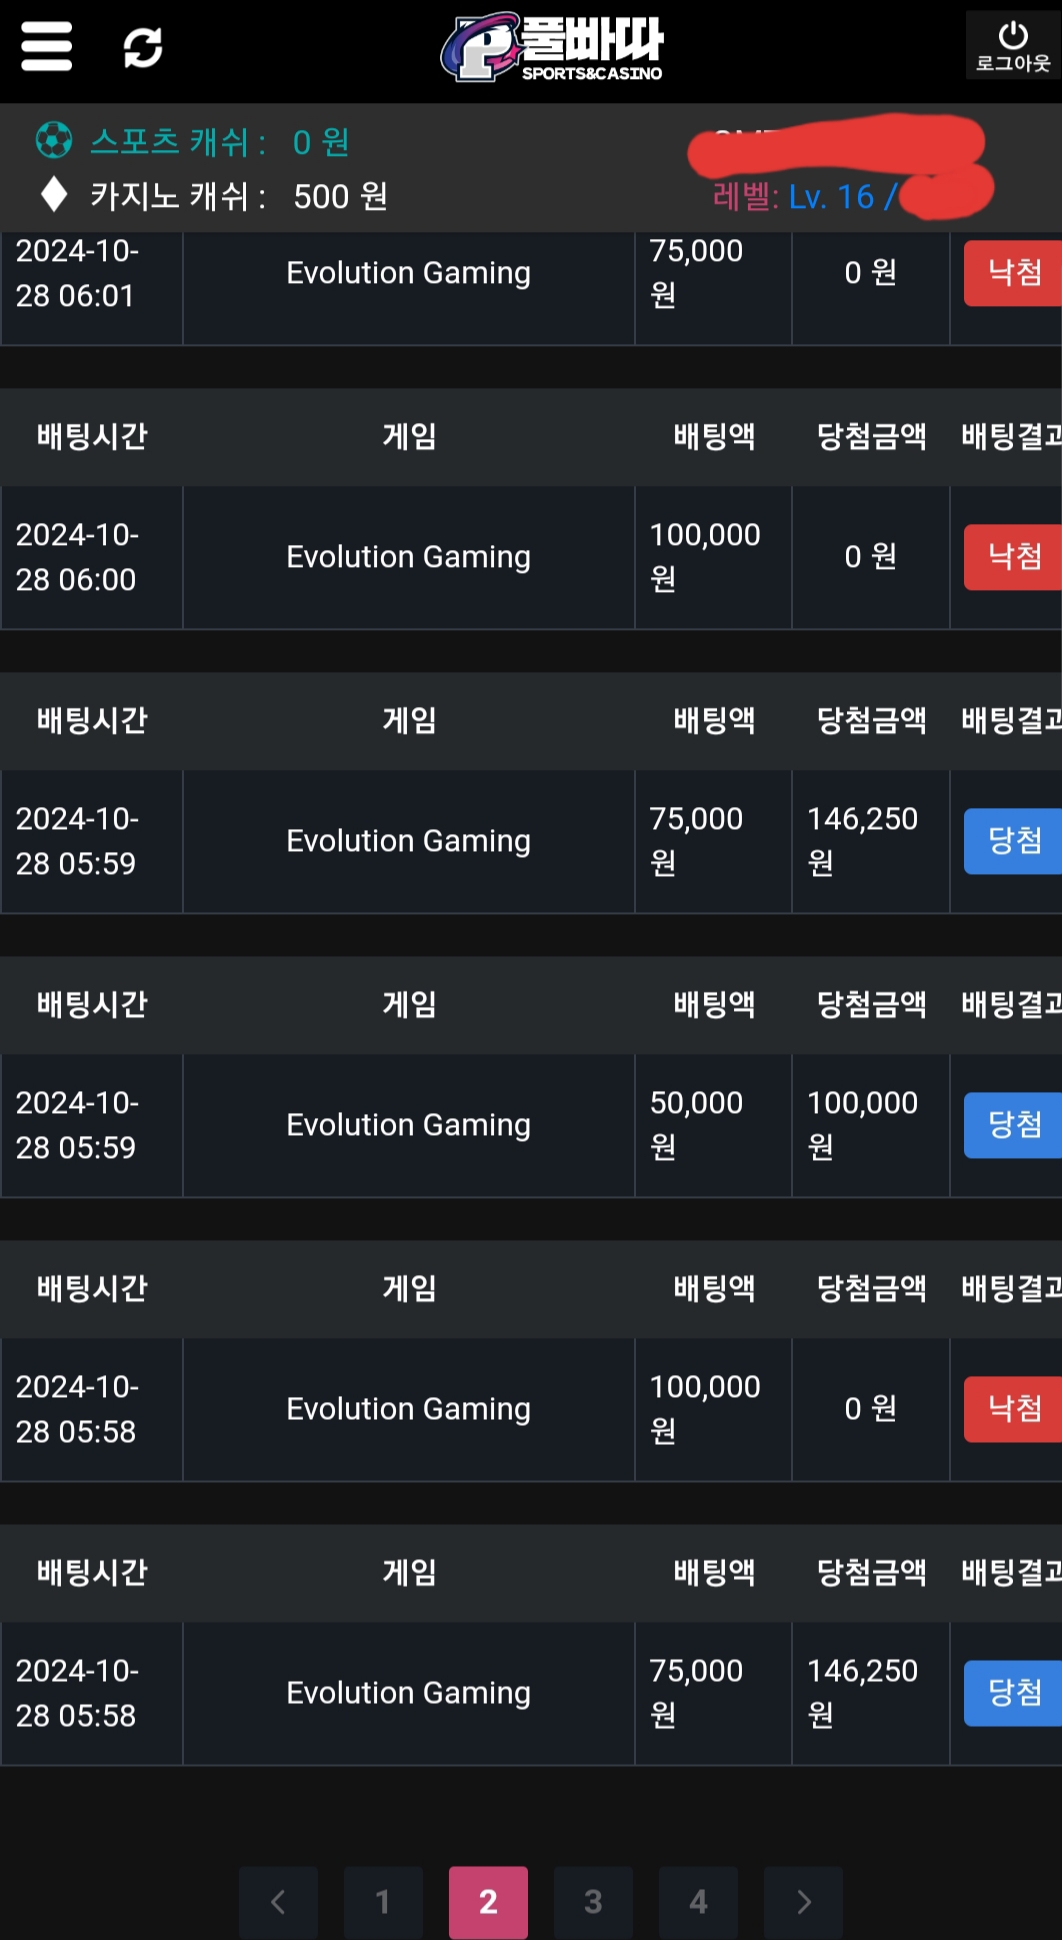Tap the site logo in the header
This screenshot has height=1940, width=1062.
tap(552, 47)
